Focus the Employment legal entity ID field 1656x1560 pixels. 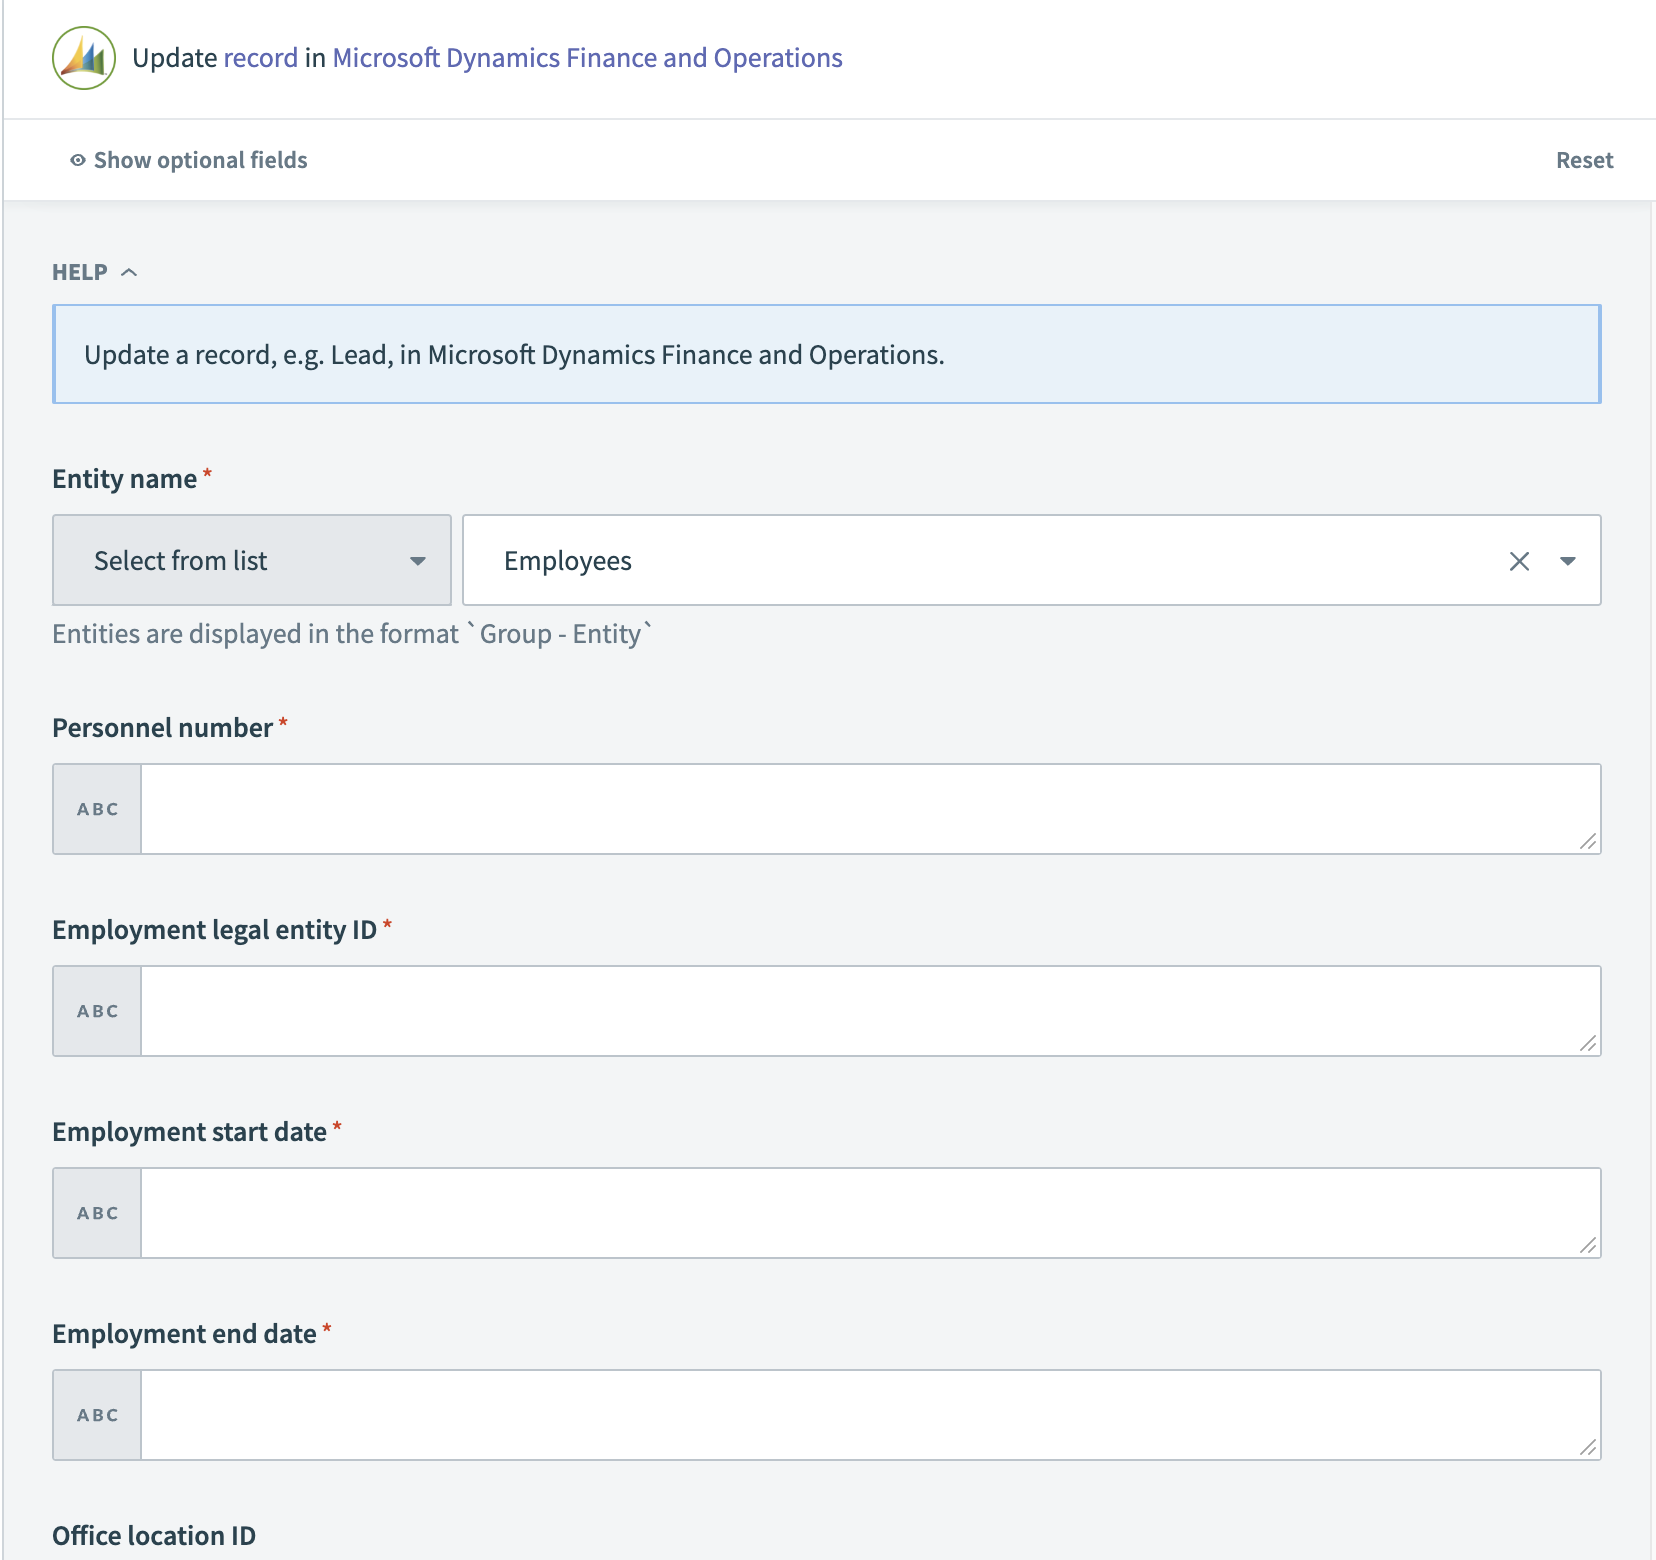pos(860,1011)
